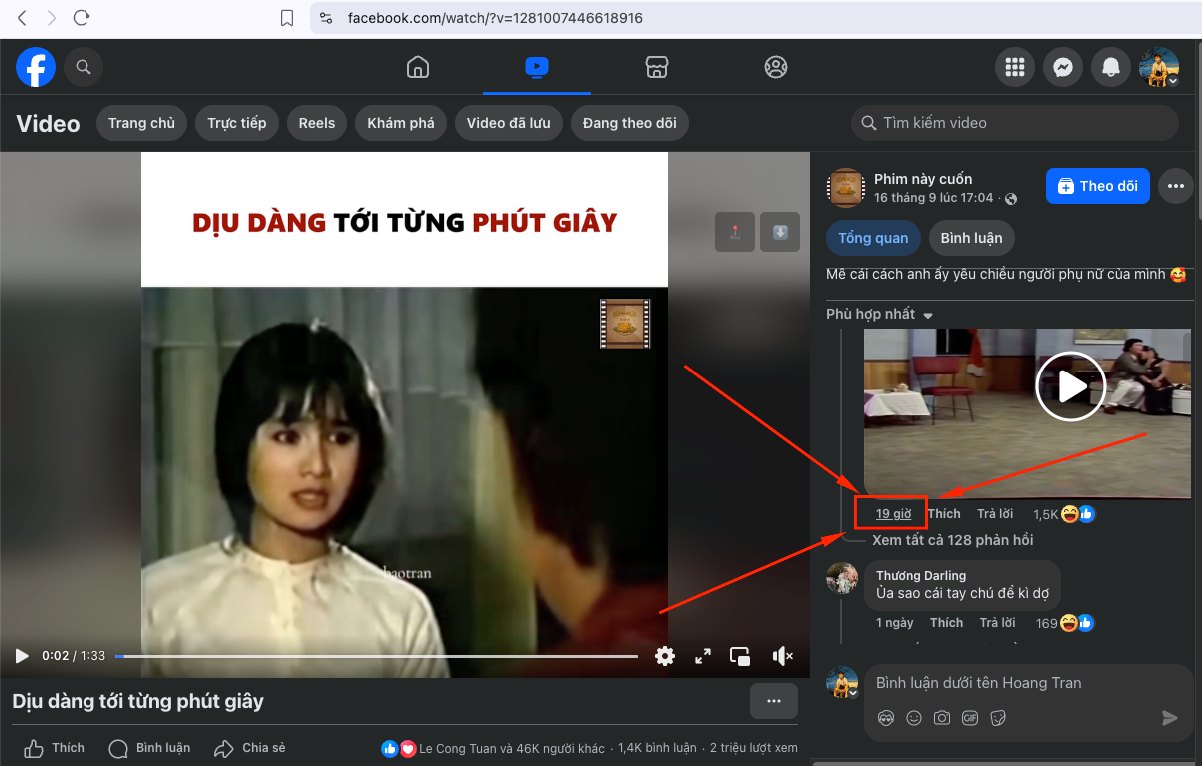Insert avatar sticker in comment box

[885, 718]
